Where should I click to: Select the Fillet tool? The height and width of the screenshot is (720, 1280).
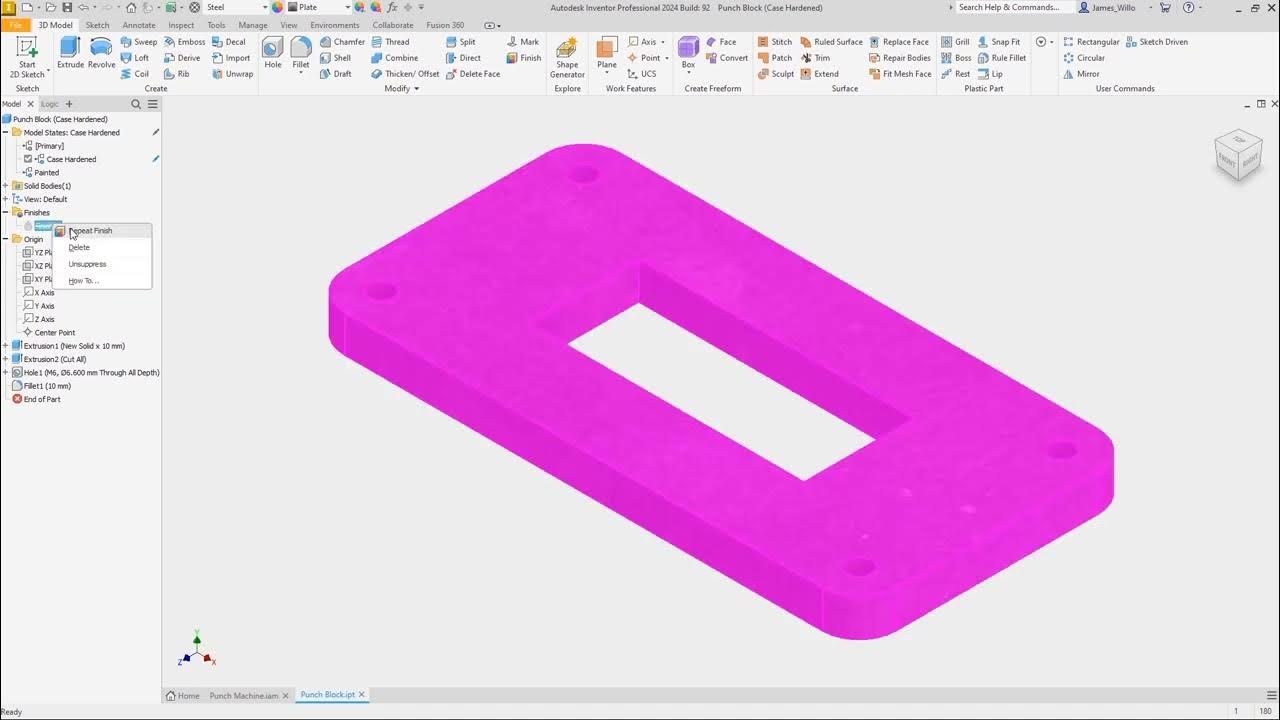[301, 53]
